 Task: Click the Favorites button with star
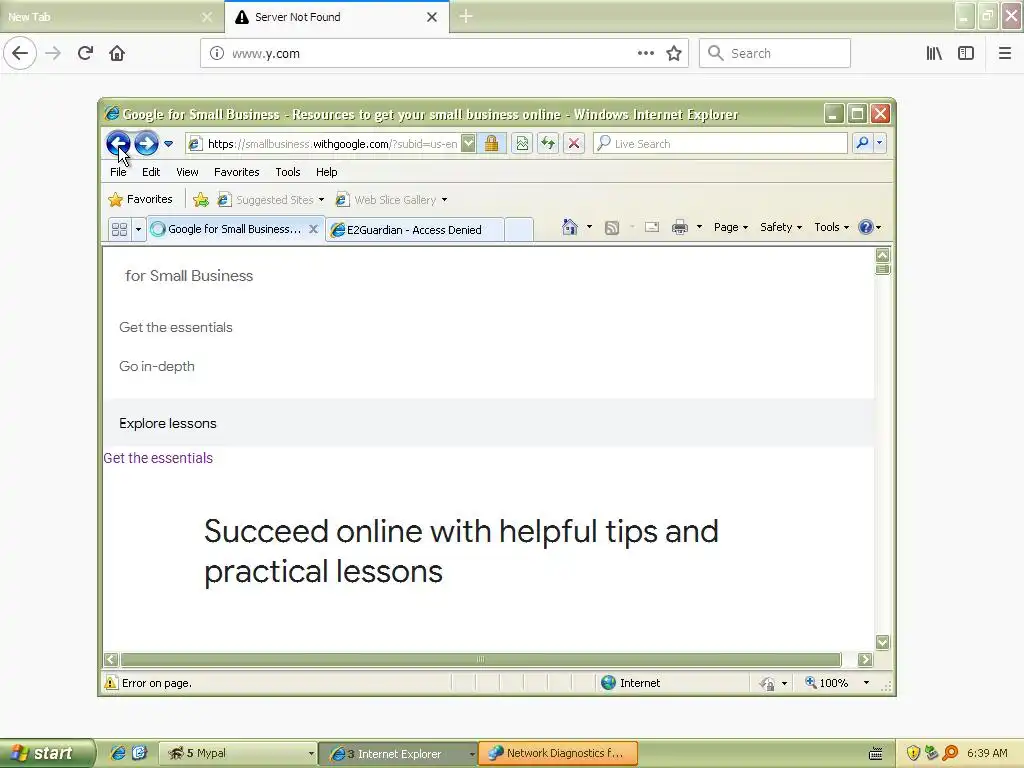(x=140, y=199)
